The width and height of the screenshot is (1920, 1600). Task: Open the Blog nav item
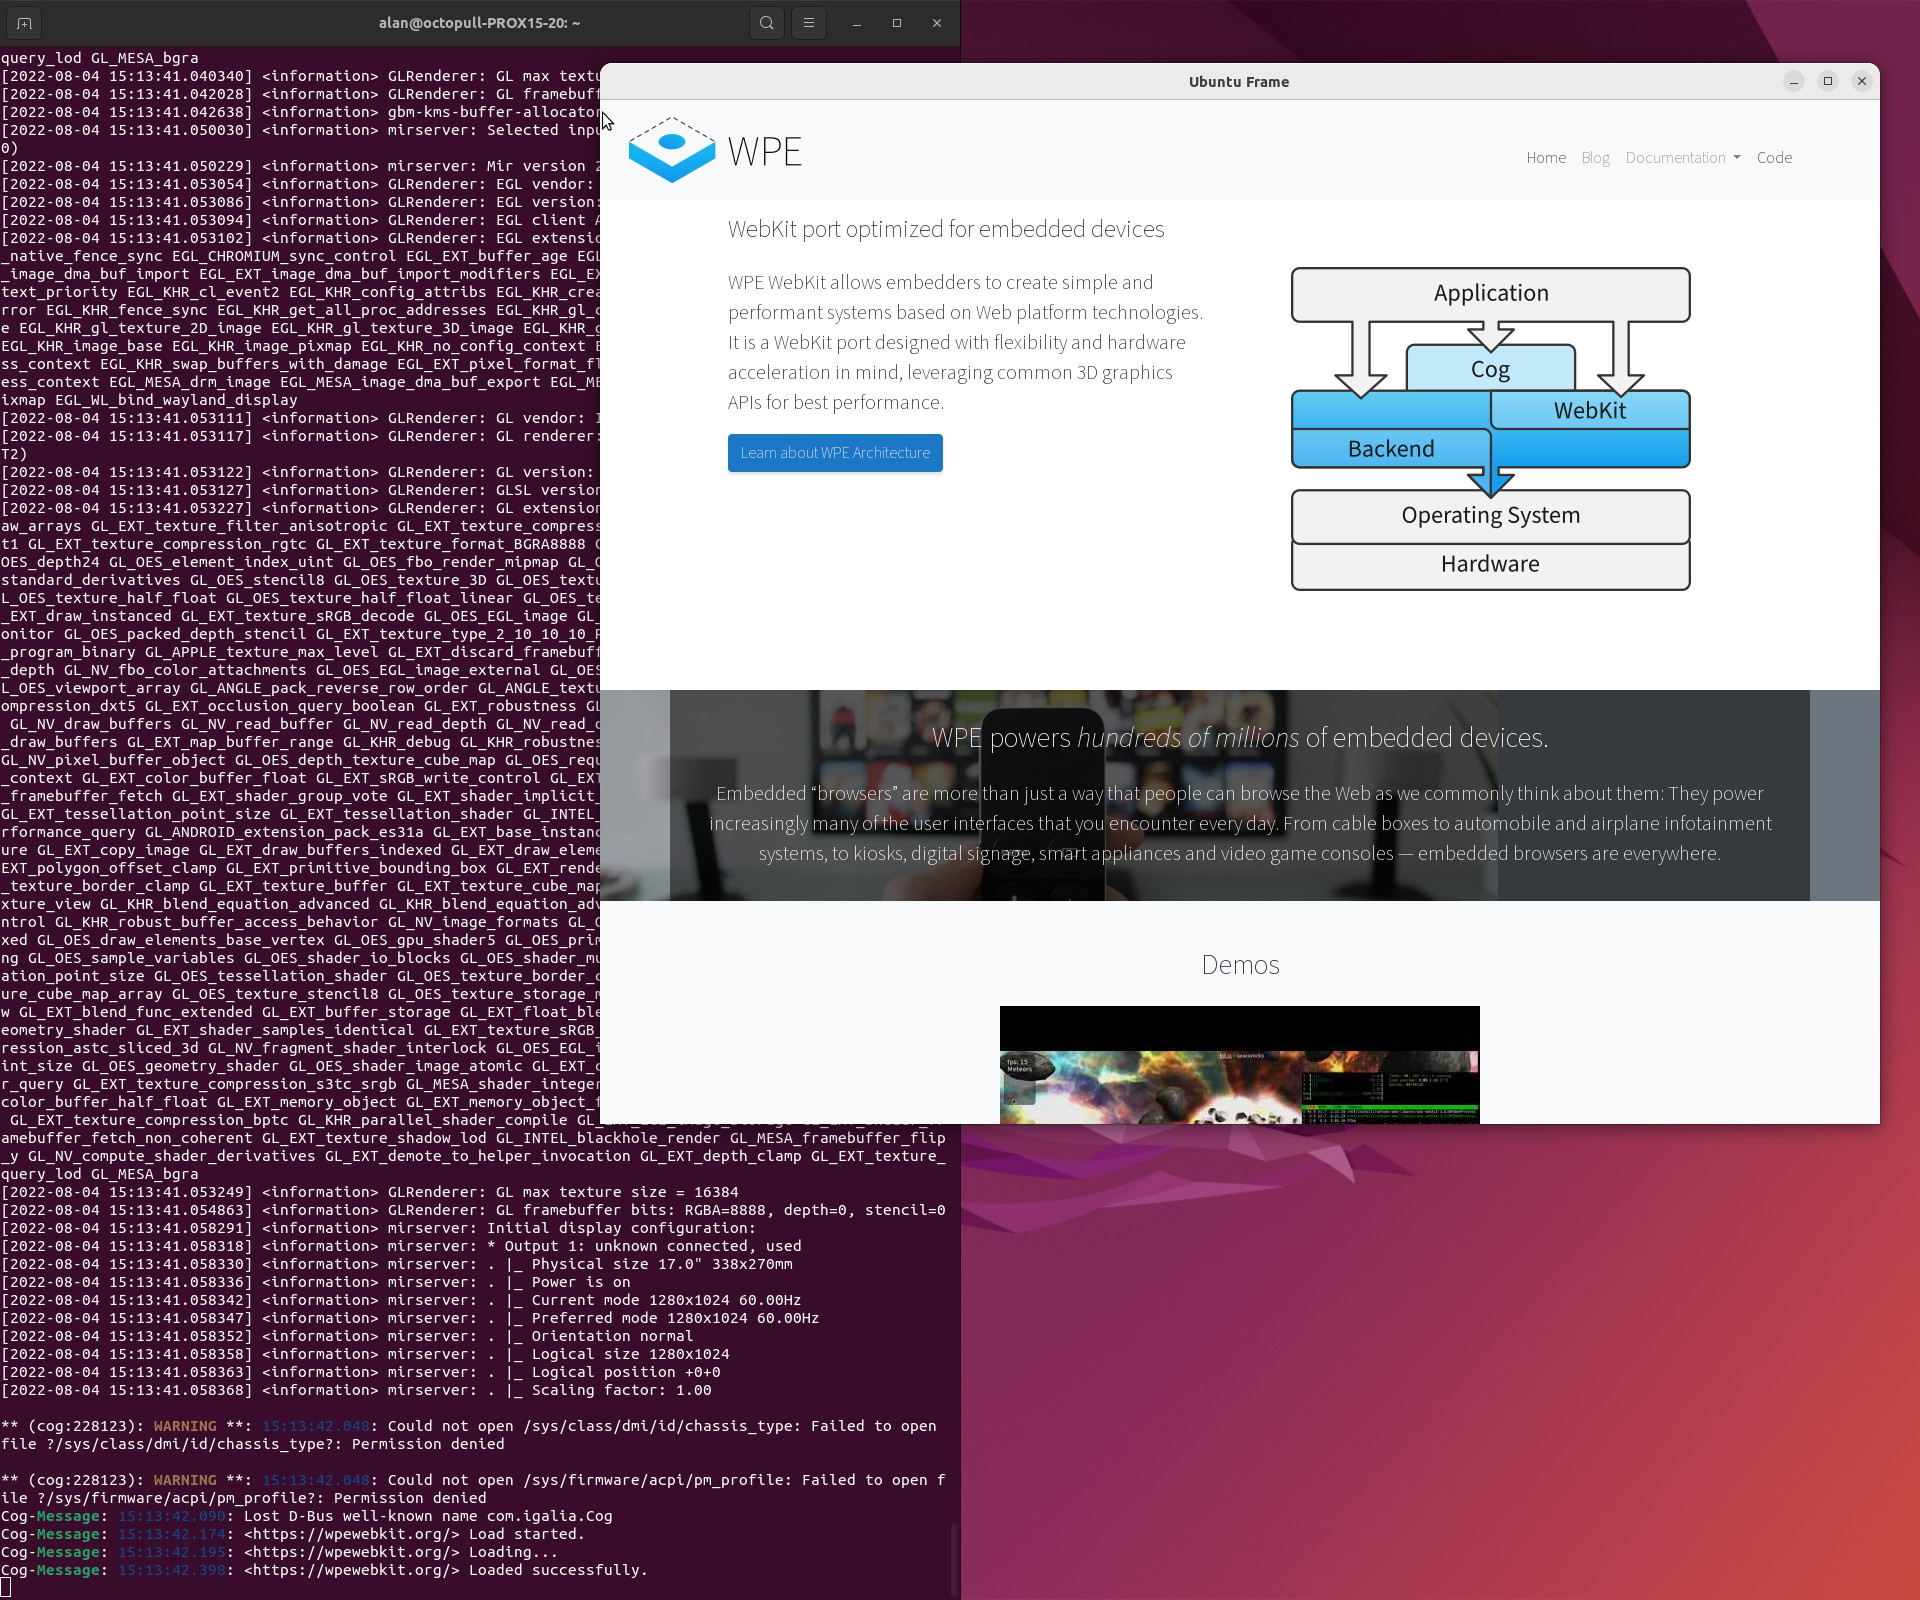(1595, 158)
